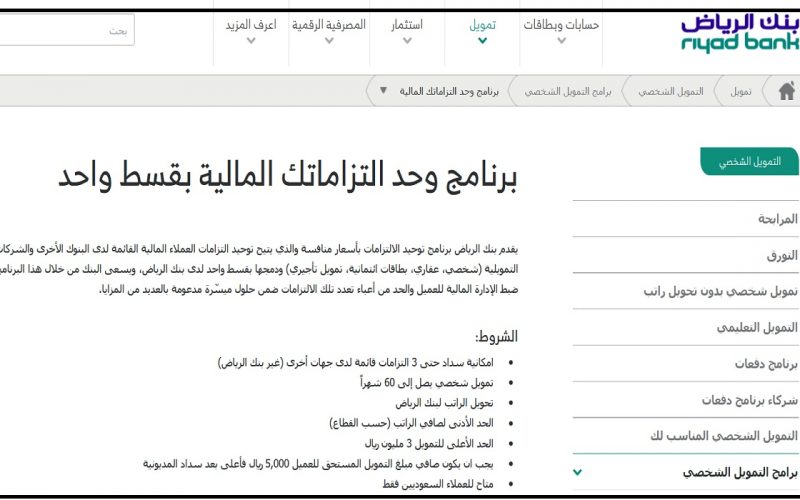Open breadcrumb dropdown triangle arrow
This screenshot has height=500, width=800.
click(x=383, y=90)
